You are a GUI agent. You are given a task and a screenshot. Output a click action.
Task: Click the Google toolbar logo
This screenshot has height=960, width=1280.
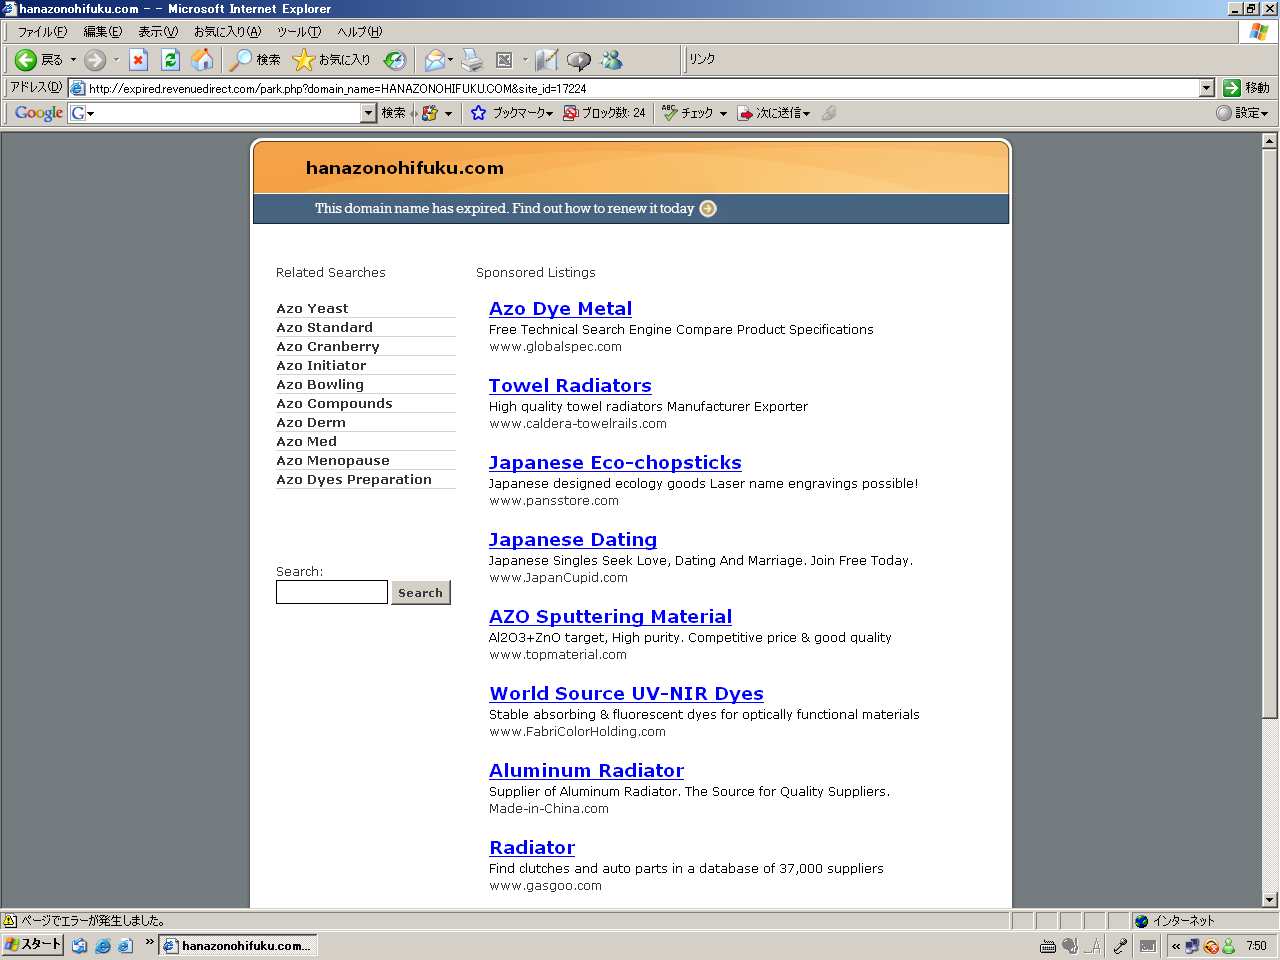(39, 113)
